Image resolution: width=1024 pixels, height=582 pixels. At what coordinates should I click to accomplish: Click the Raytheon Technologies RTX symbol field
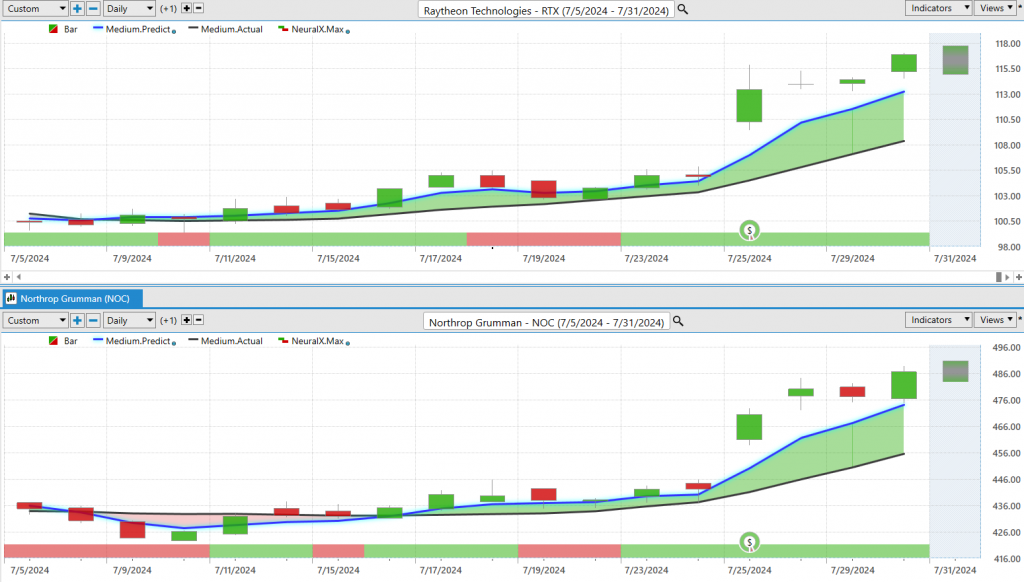click(545, 10)
